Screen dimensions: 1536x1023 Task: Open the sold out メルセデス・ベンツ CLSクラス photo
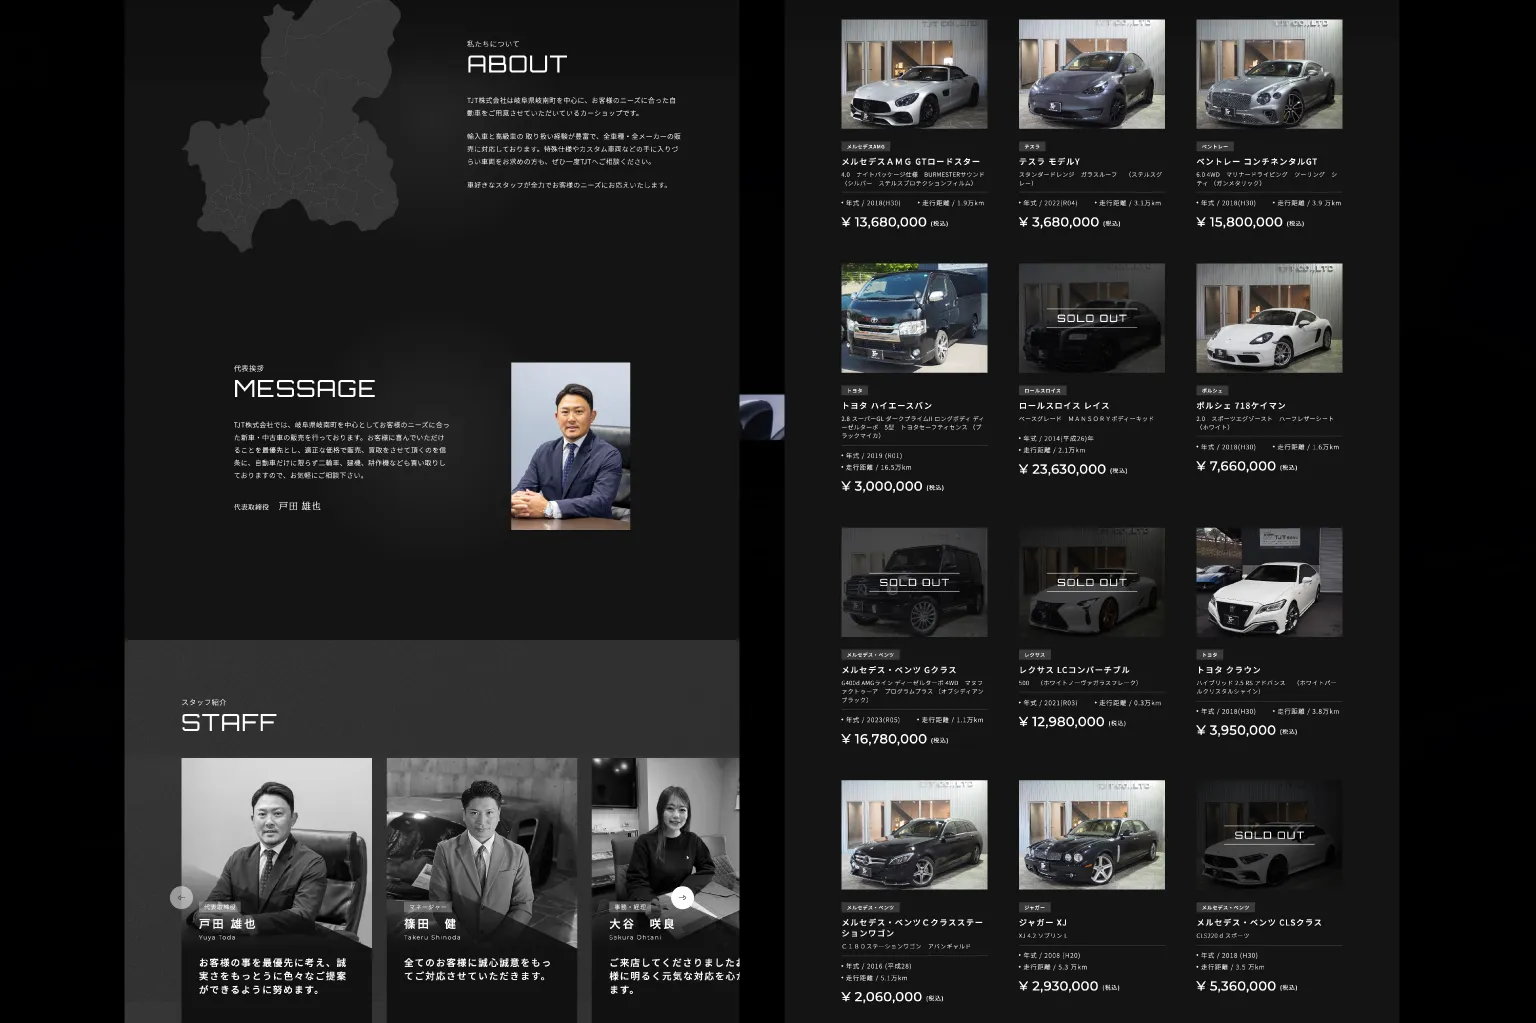coord(1269,835)
